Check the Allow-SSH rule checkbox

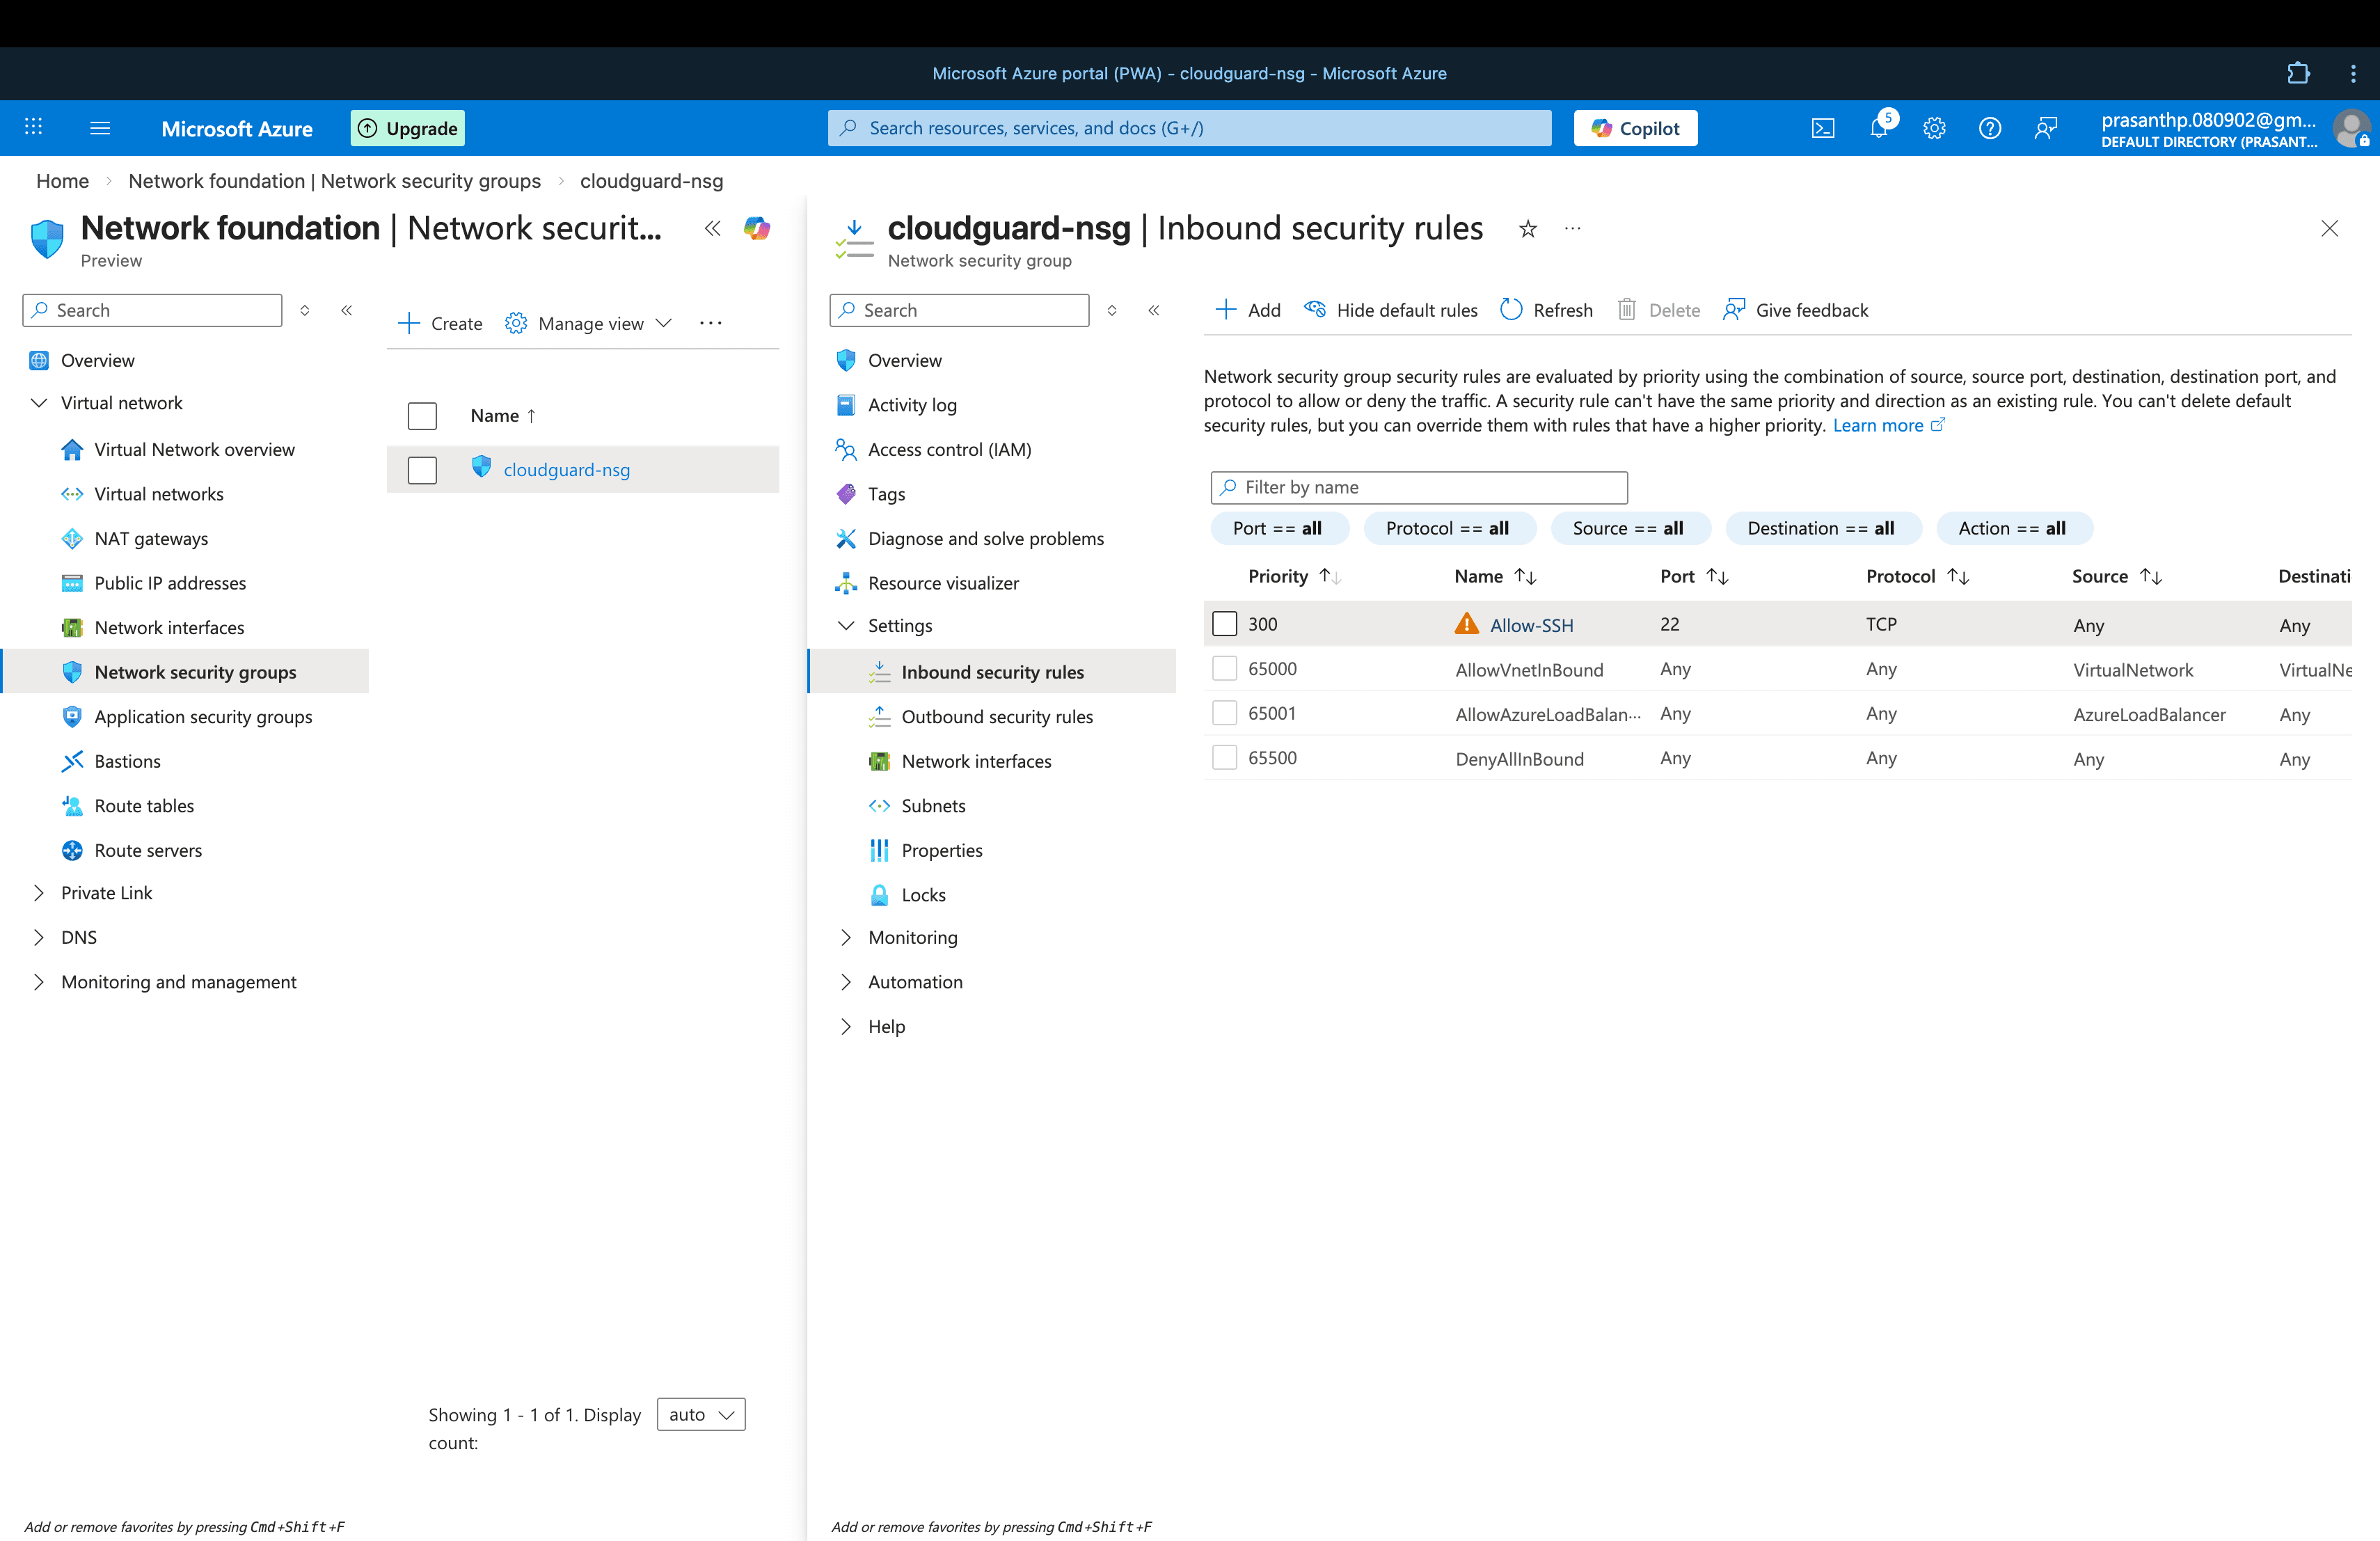(x=1224, y=624)
